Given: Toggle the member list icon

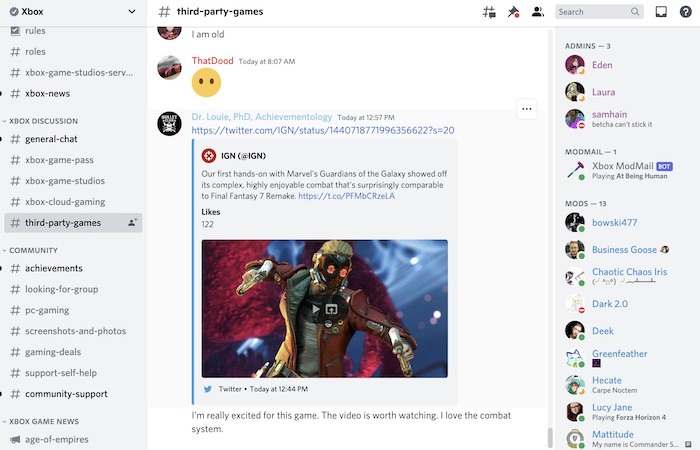Looking at the screenshot, I should tap(538, 12).
